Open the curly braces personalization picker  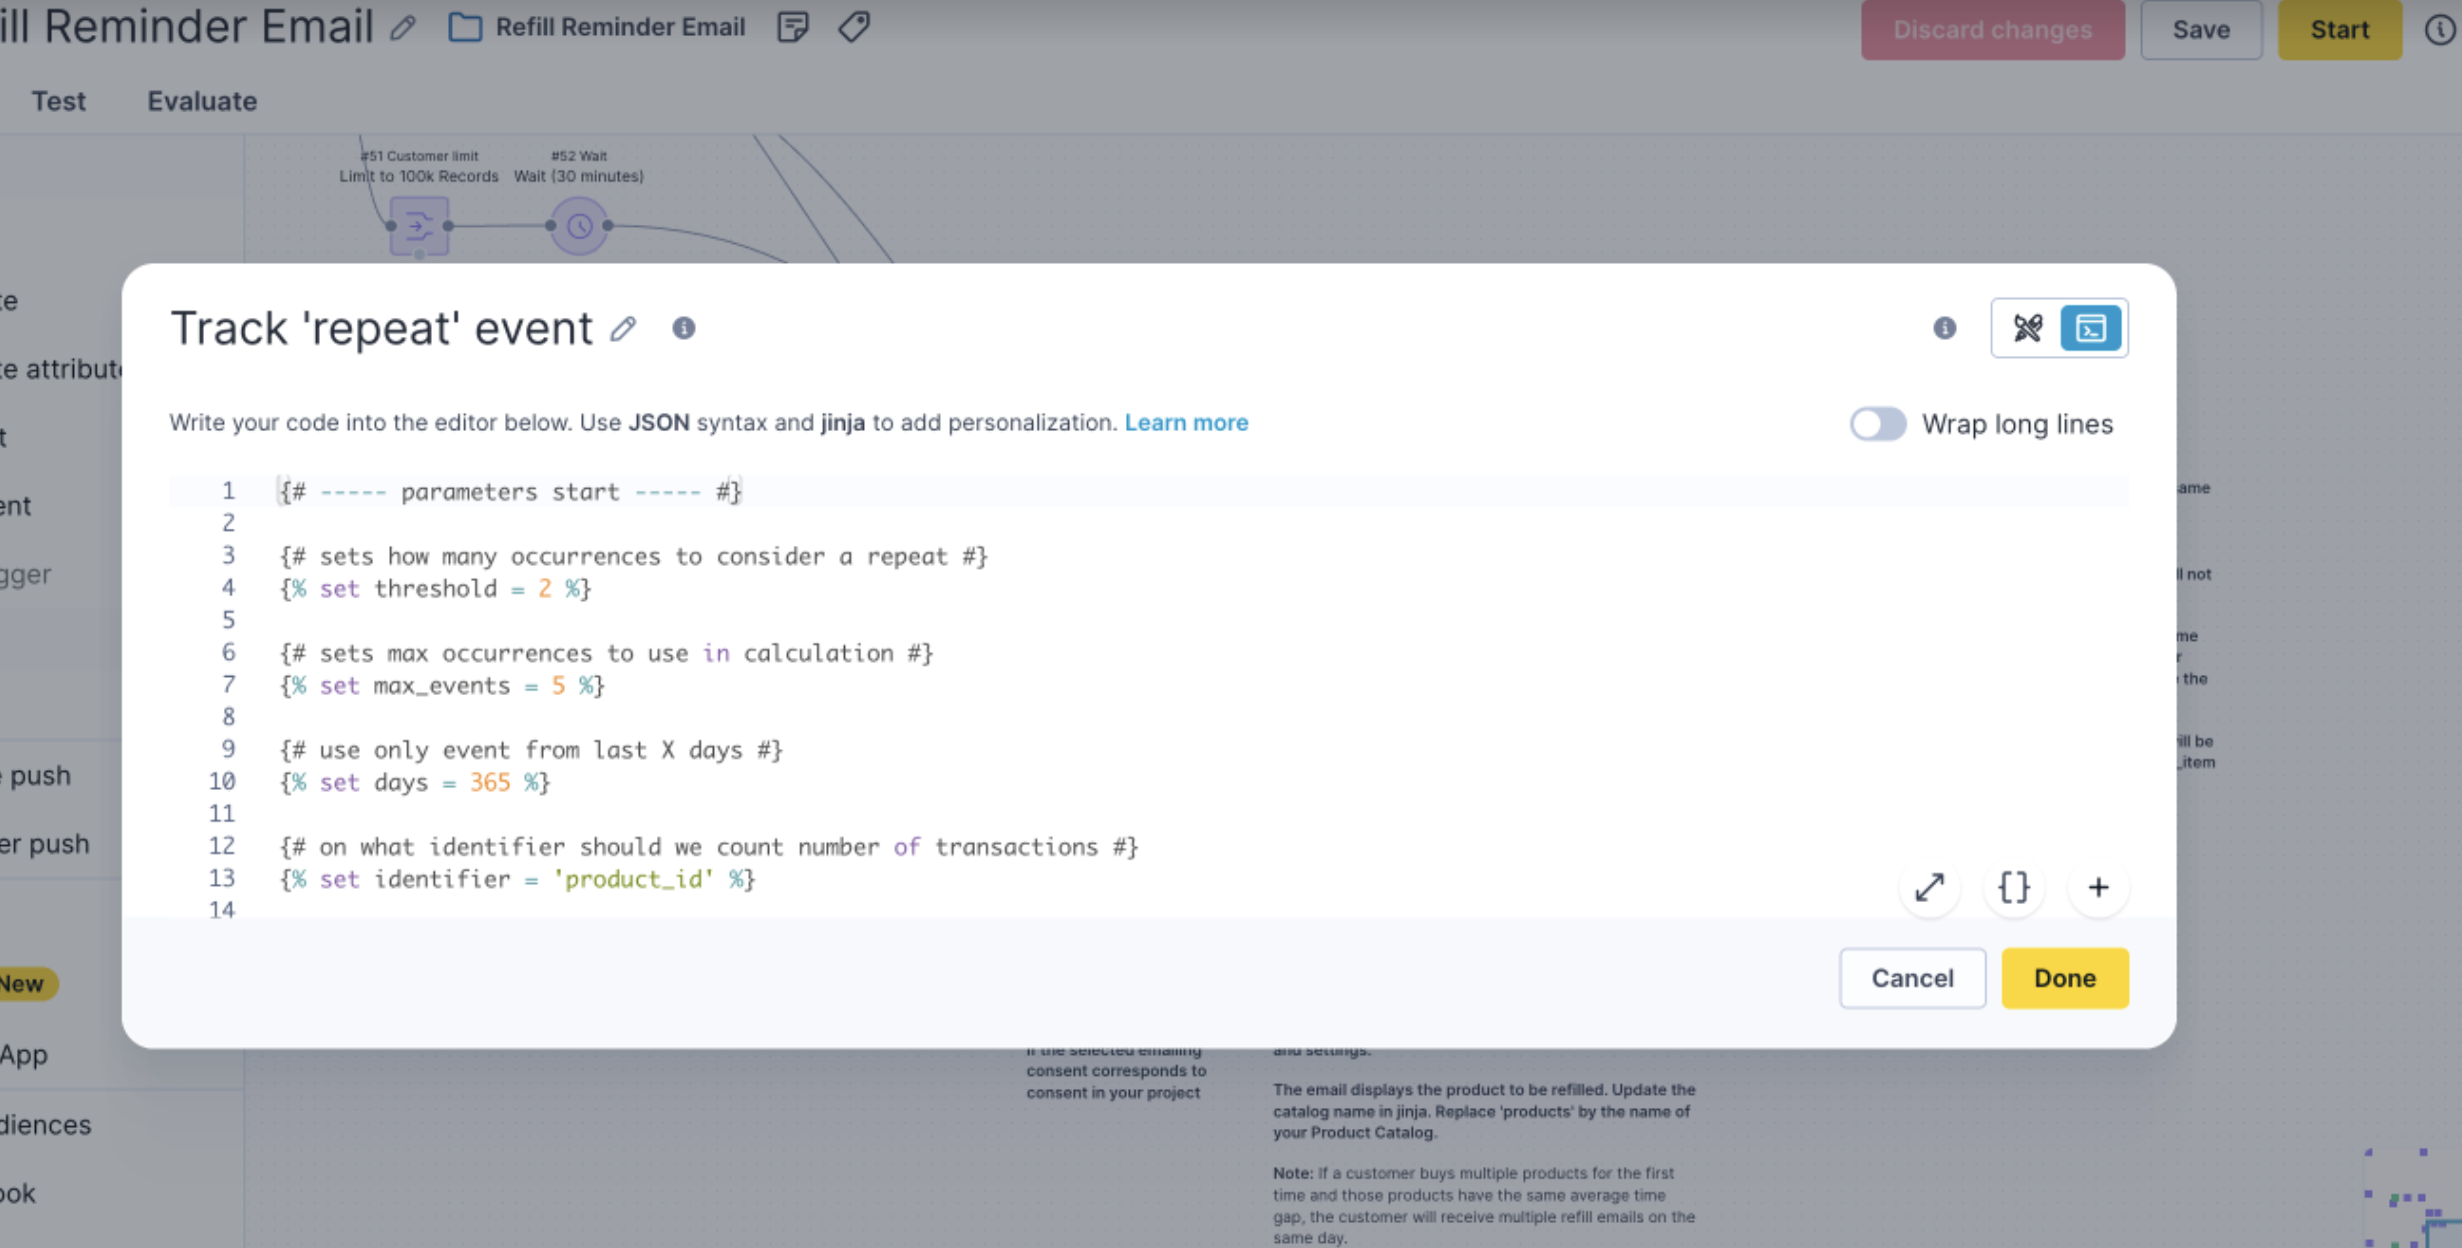[x=2013, y=887]
